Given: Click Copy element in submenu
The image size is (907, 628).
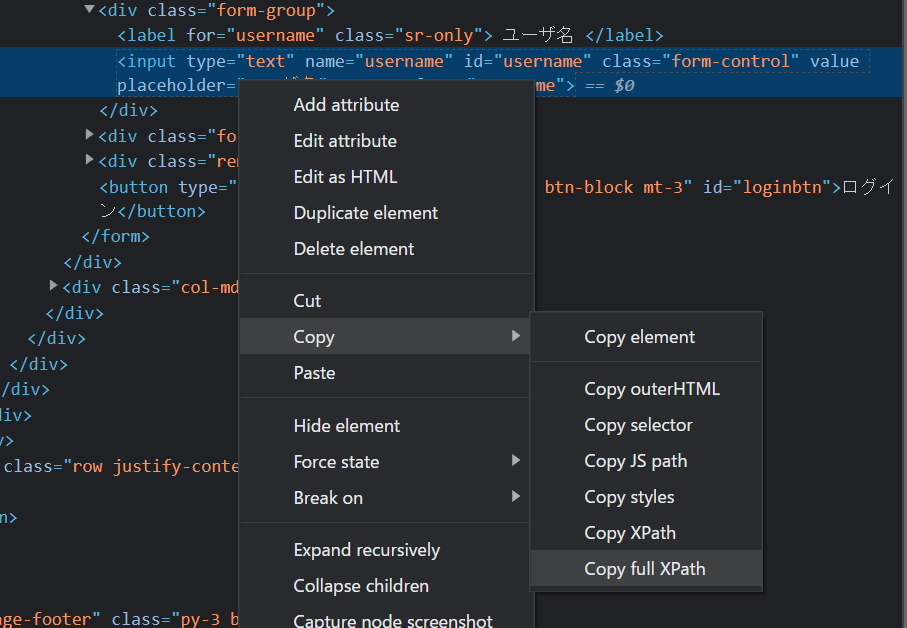Looking at the screenshot, I should (640, 337).
